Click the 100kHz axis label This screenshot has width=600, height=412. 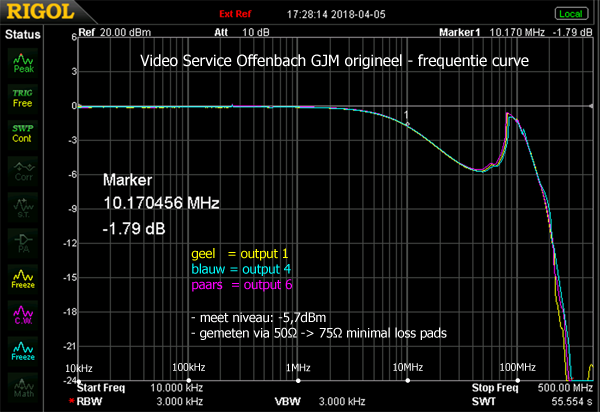coord(189,368)
